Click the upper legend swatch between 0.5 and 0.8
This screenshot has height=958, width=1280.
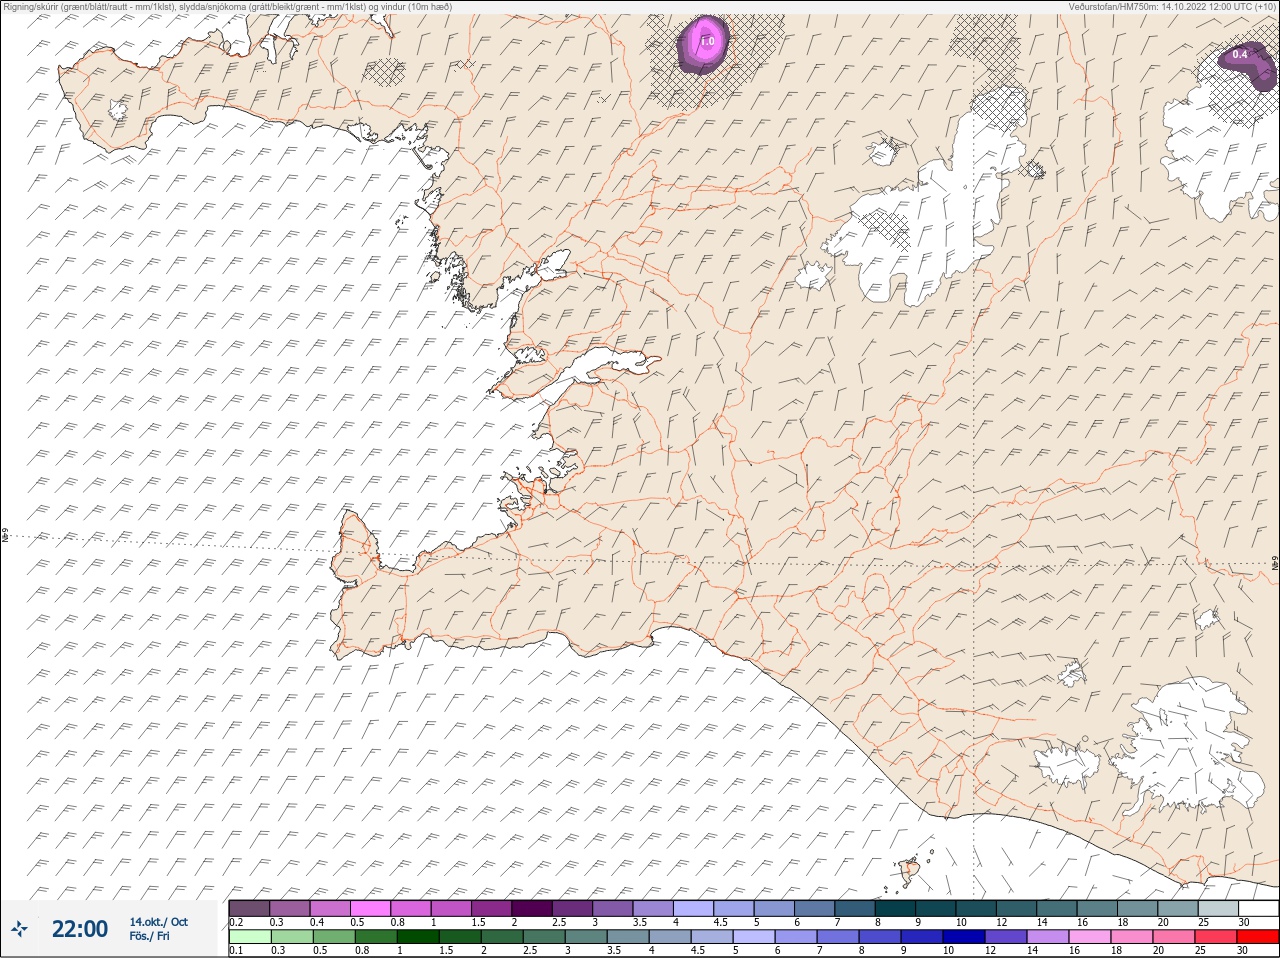pyautogui.click(x=370, y=908)
